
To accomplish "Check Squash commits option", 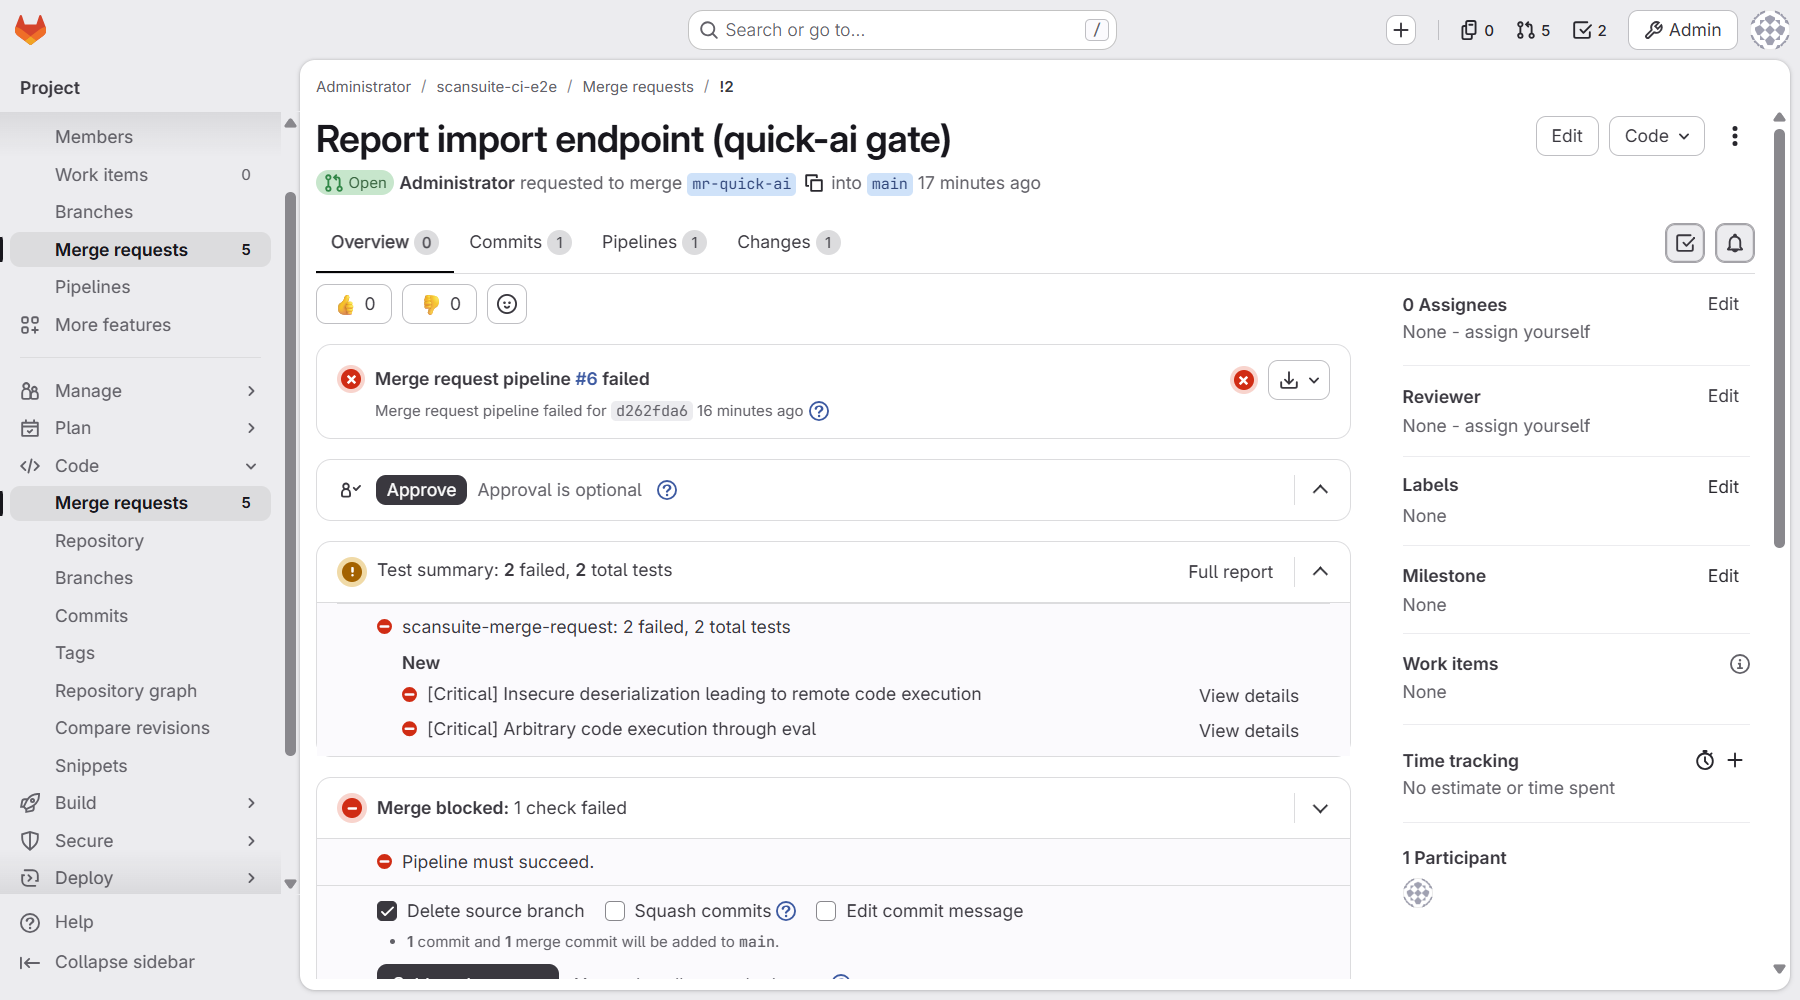I will coord(615,911).
